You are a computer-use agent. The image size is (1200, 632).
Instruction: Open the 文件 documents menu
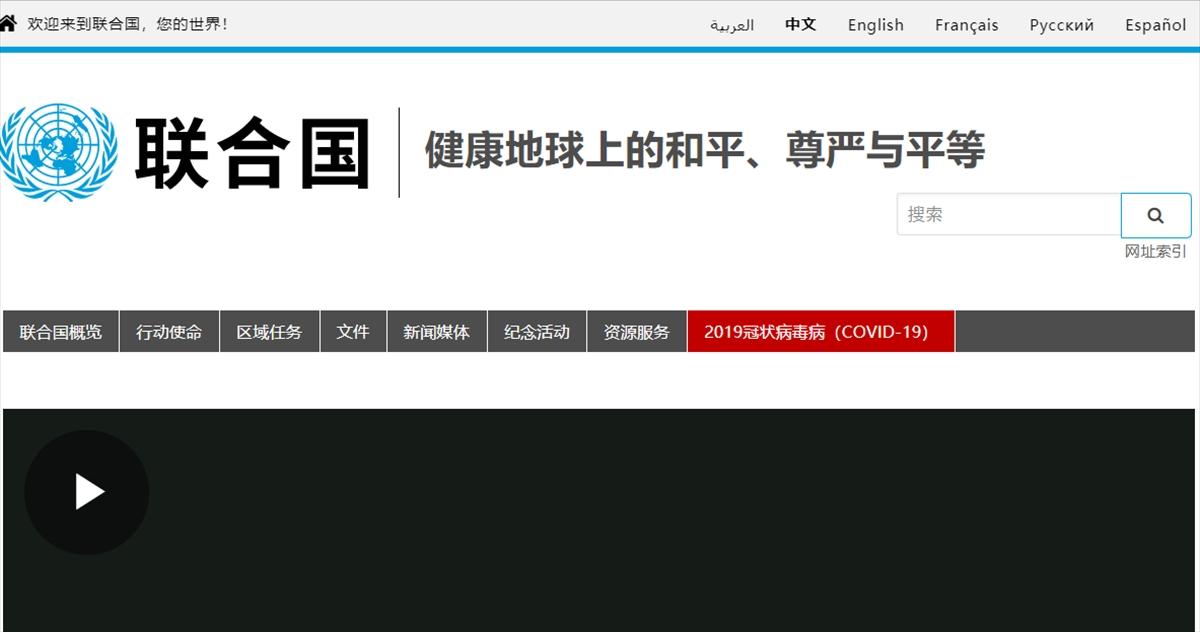353,332
